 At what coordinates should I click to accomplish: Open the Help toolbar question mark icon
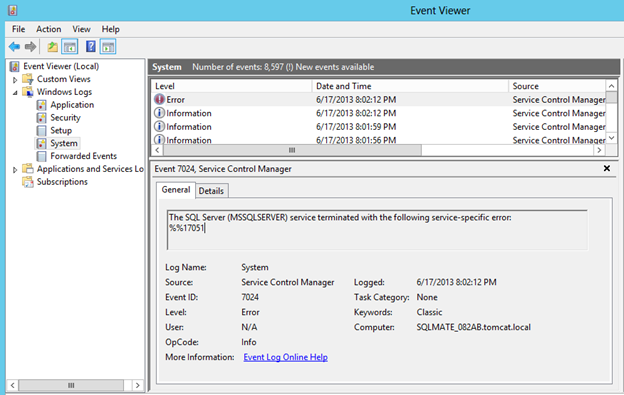[x=91, y=47]
